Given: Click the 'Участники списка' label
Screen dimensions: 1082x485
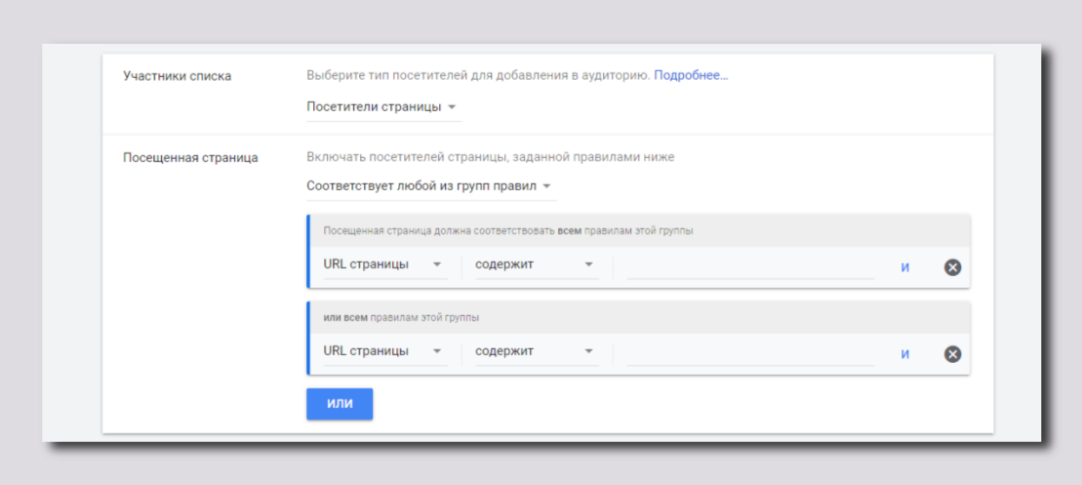Looking at the screenshot, I should click(177, 77).
